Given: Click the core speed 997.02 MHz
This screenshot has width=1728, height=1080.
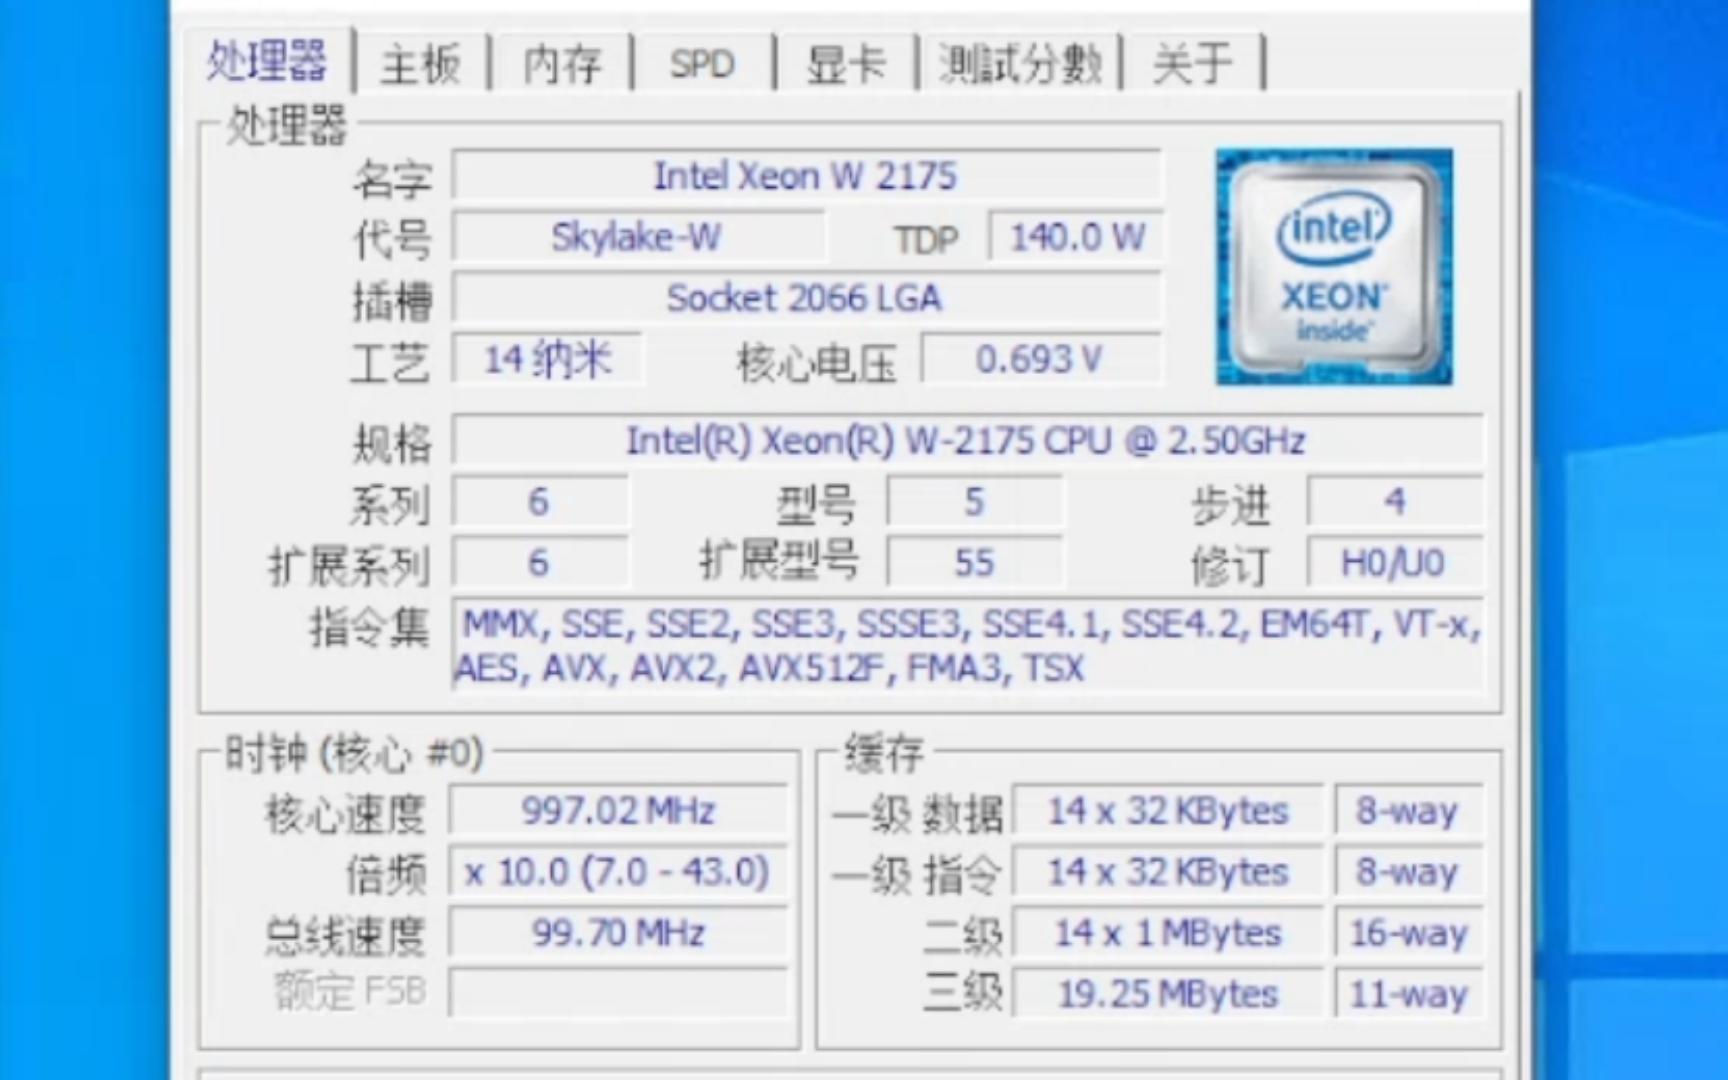Looking at the screenshot, I should pyautogui.click(x=618, y=810).
